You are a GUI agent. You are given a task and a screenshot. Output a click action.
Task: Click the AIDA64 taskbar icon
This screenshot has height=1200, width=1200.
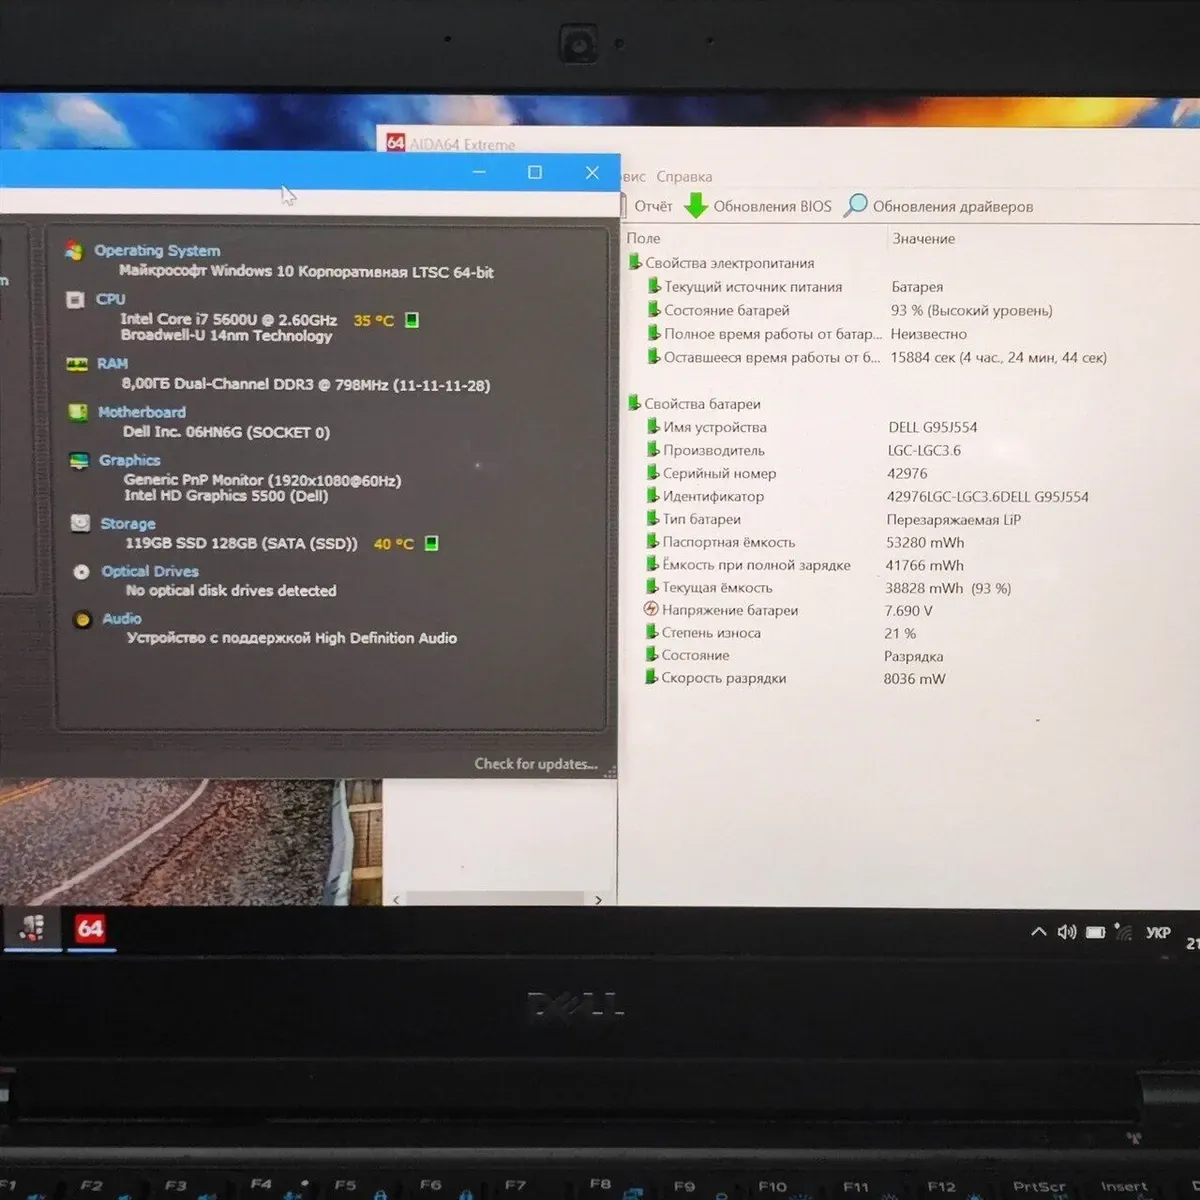tap(90, 929)
